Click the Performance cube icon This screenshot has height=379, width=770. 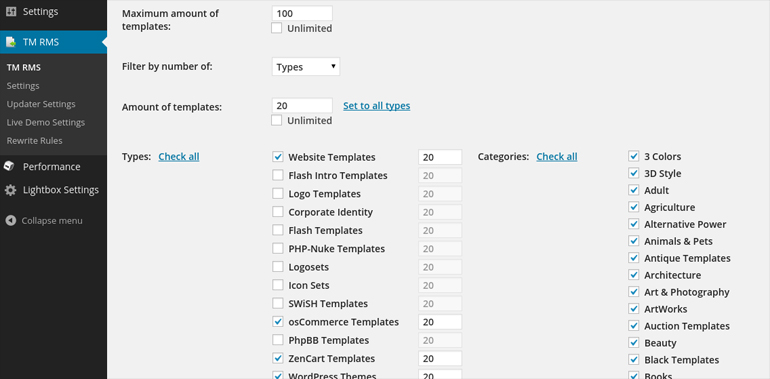[10, 167]
